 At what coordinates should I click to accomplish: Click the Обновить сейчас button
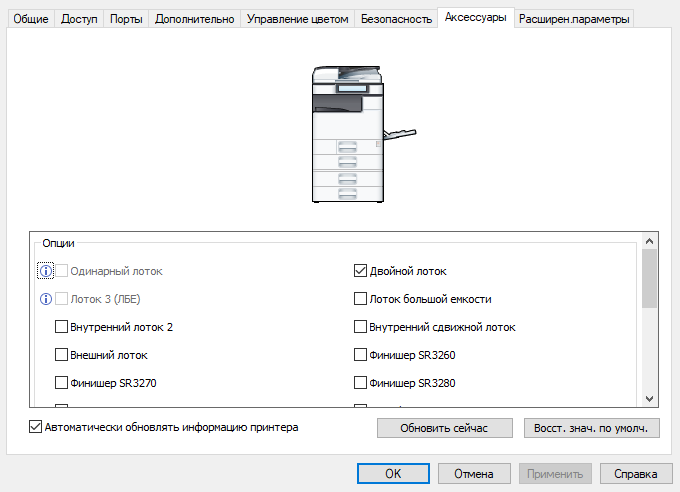445,428
